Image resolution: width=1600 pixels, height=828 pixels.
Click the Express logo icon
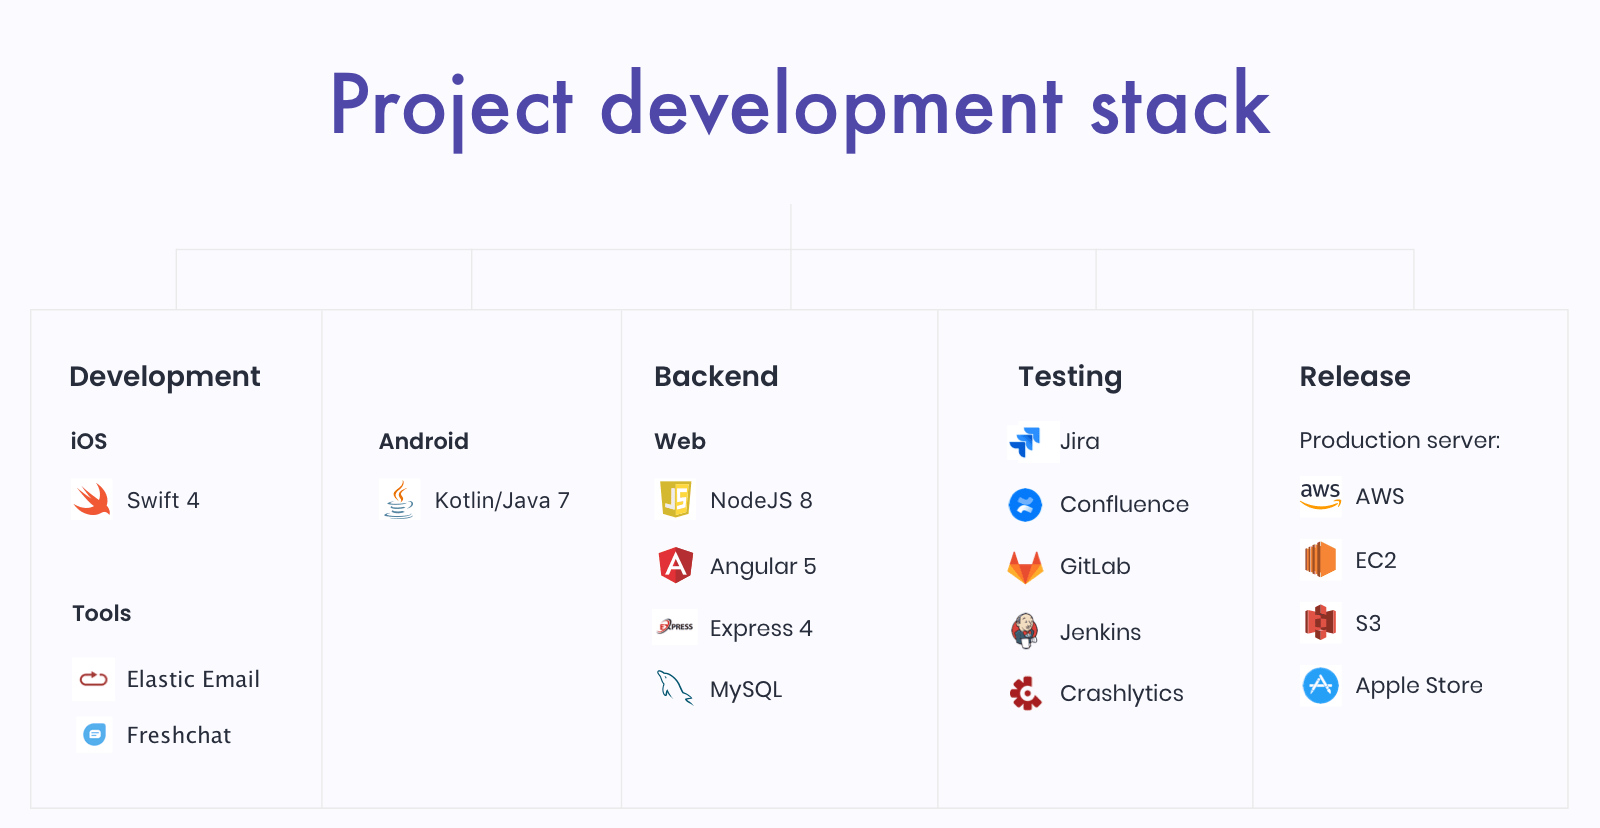point(675,627)
